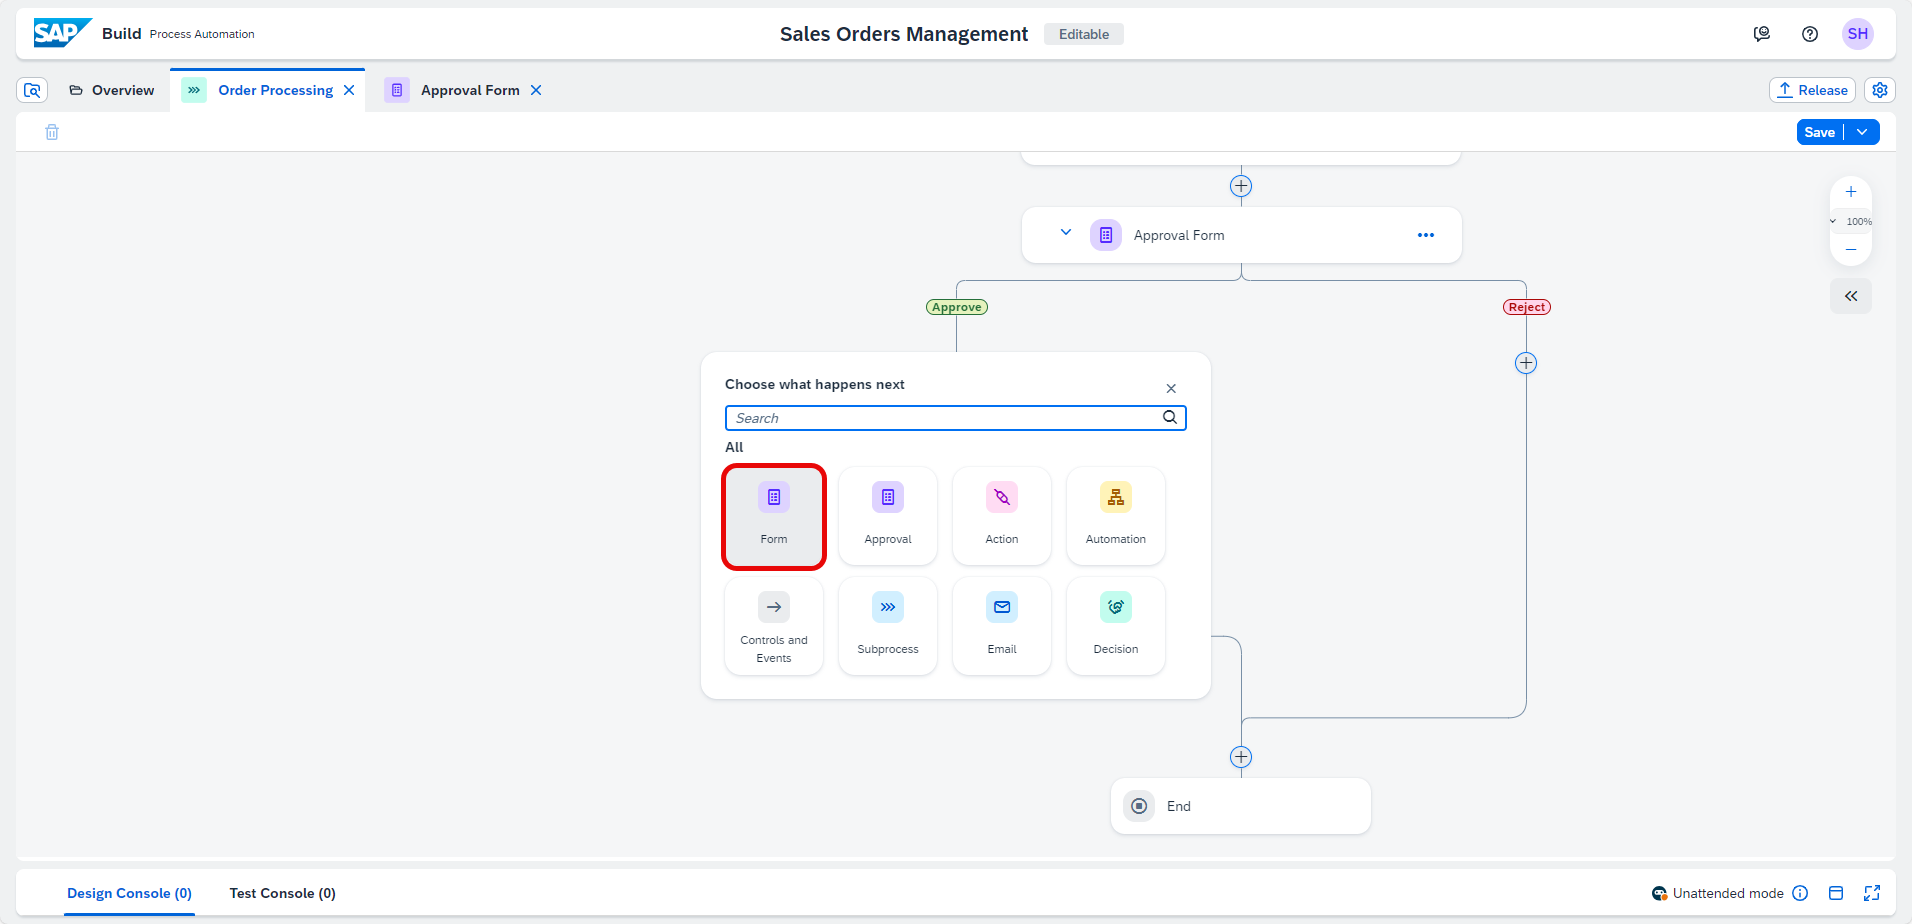Add a step above Approval Form
Screen dimensions: 1912x924
[x=1241, y=186]
